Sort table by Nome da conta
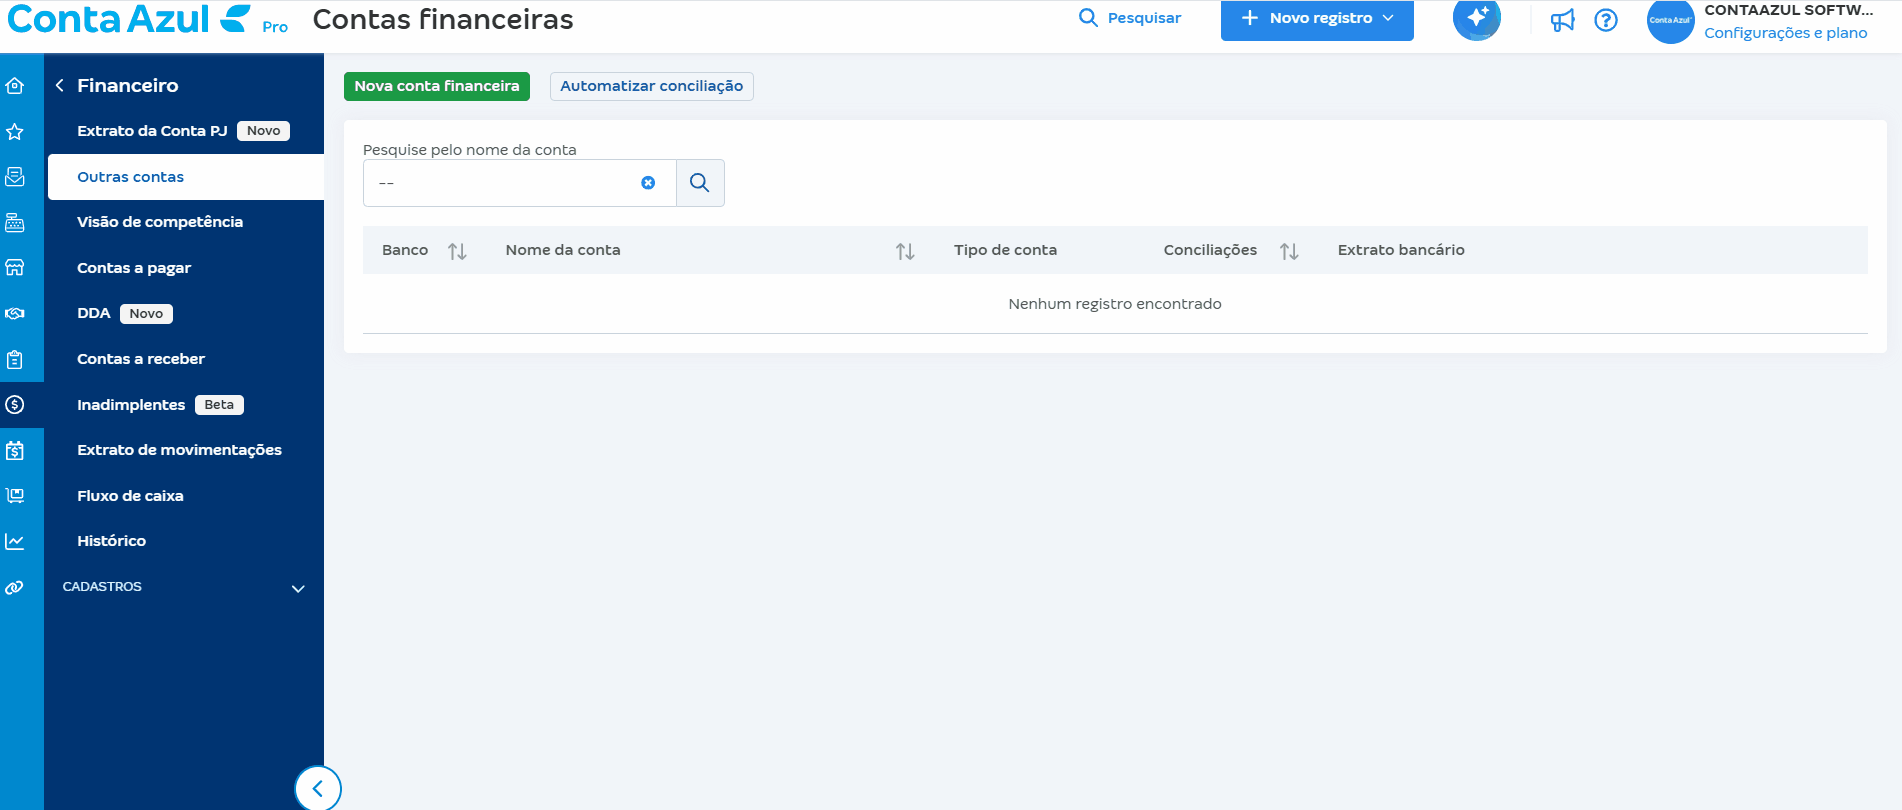 pos(905,251)
